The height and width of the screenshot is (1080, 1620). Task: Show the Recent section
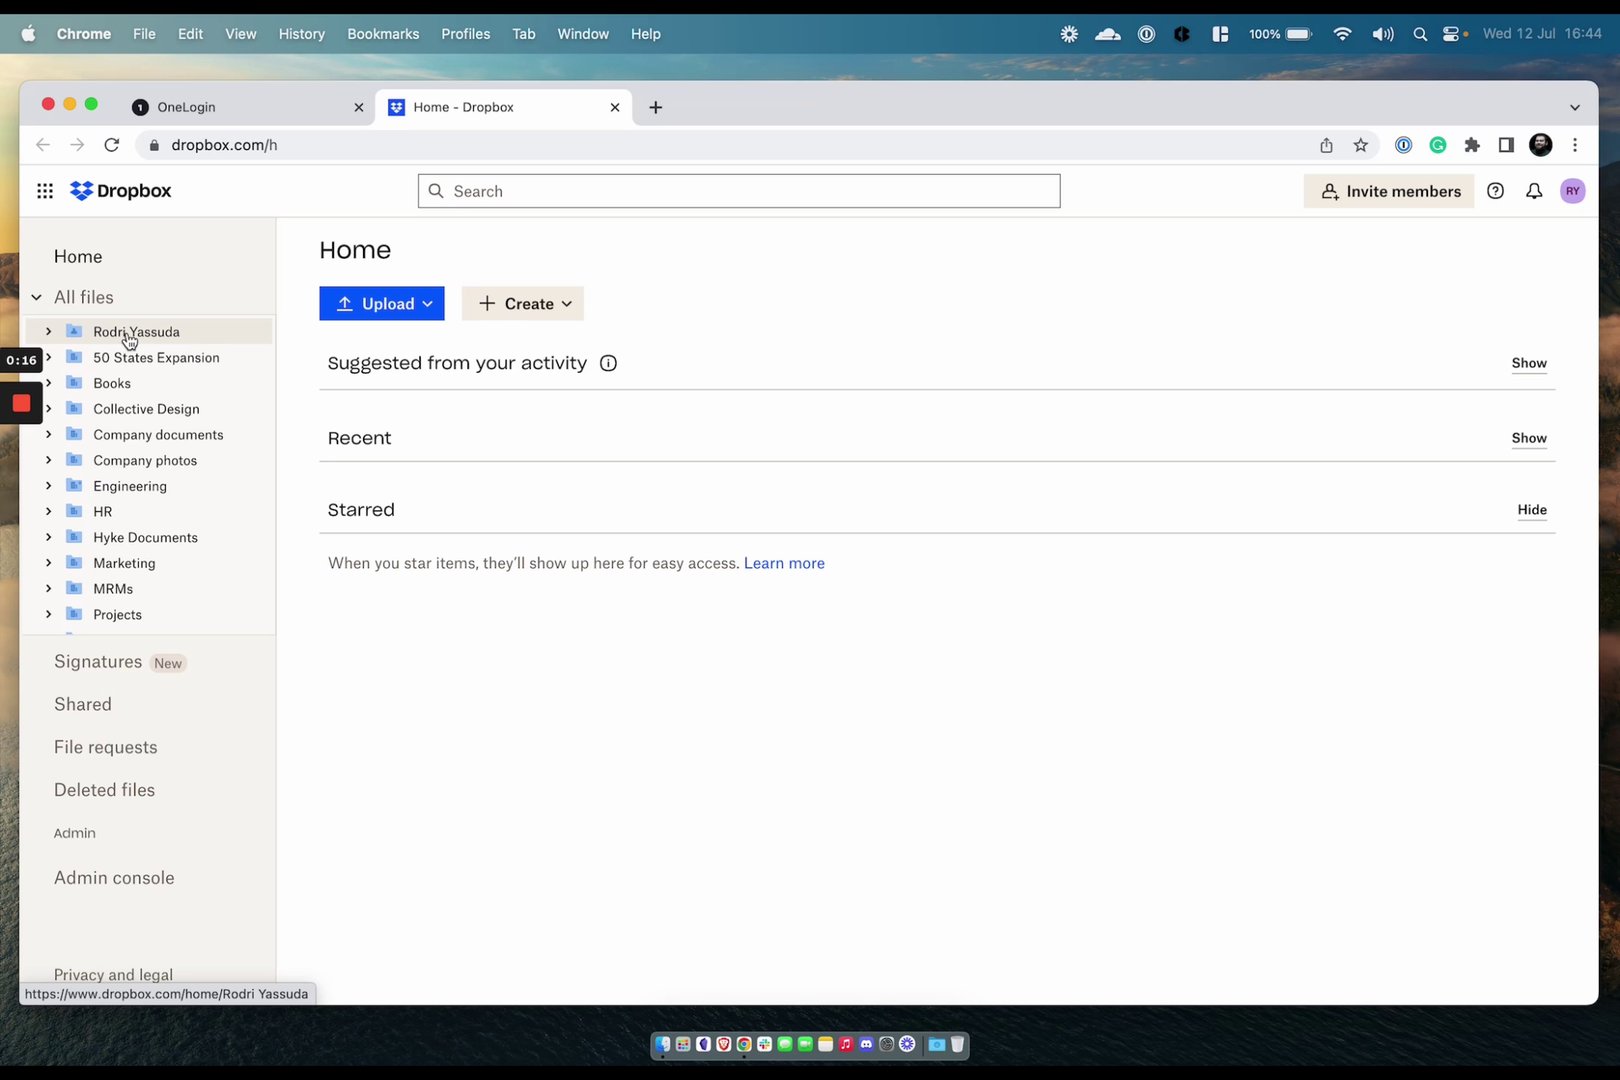click(1529, 438)
